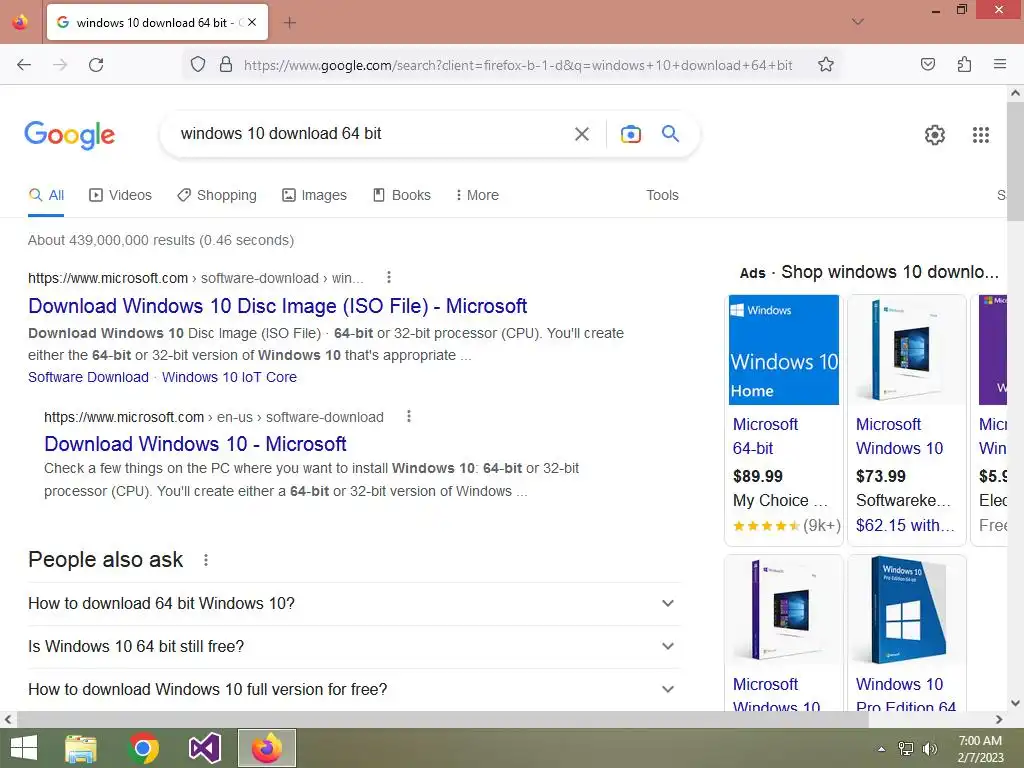Open the Windows 10 Home product image
Image resolution: width=1024 pixels, height=768 pixels.
tap(784, 349)
